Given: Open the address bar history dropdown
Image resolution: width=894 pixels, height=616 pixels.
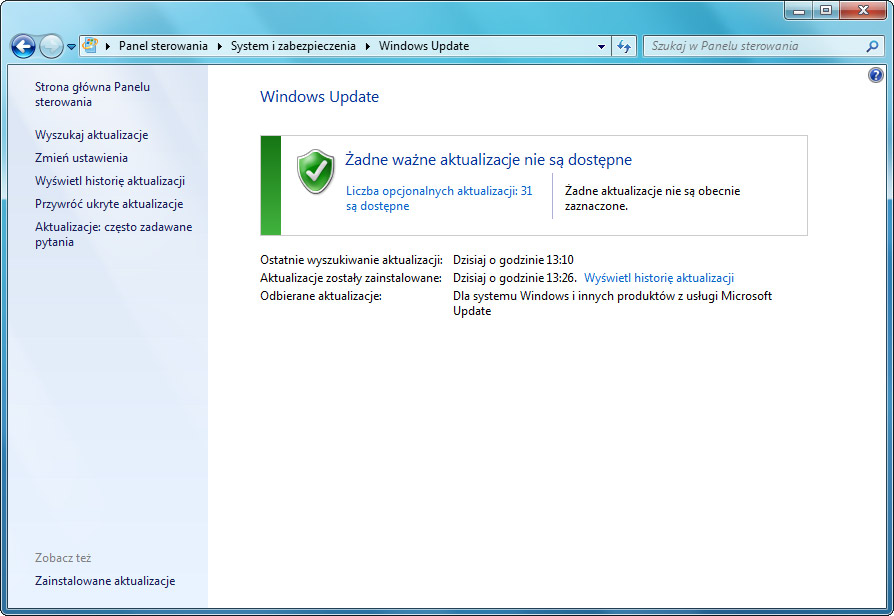Looking at the screenshot, I should (601, 47).
